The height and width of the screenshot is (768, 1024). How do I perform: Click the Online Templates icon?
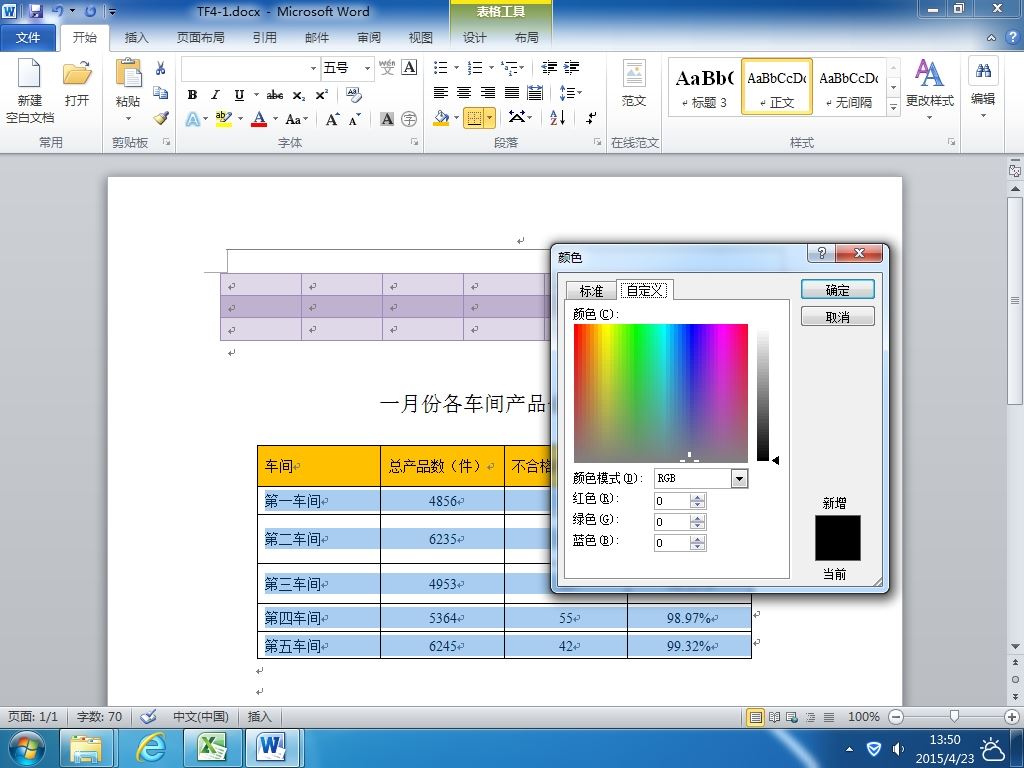click(633, 73)
